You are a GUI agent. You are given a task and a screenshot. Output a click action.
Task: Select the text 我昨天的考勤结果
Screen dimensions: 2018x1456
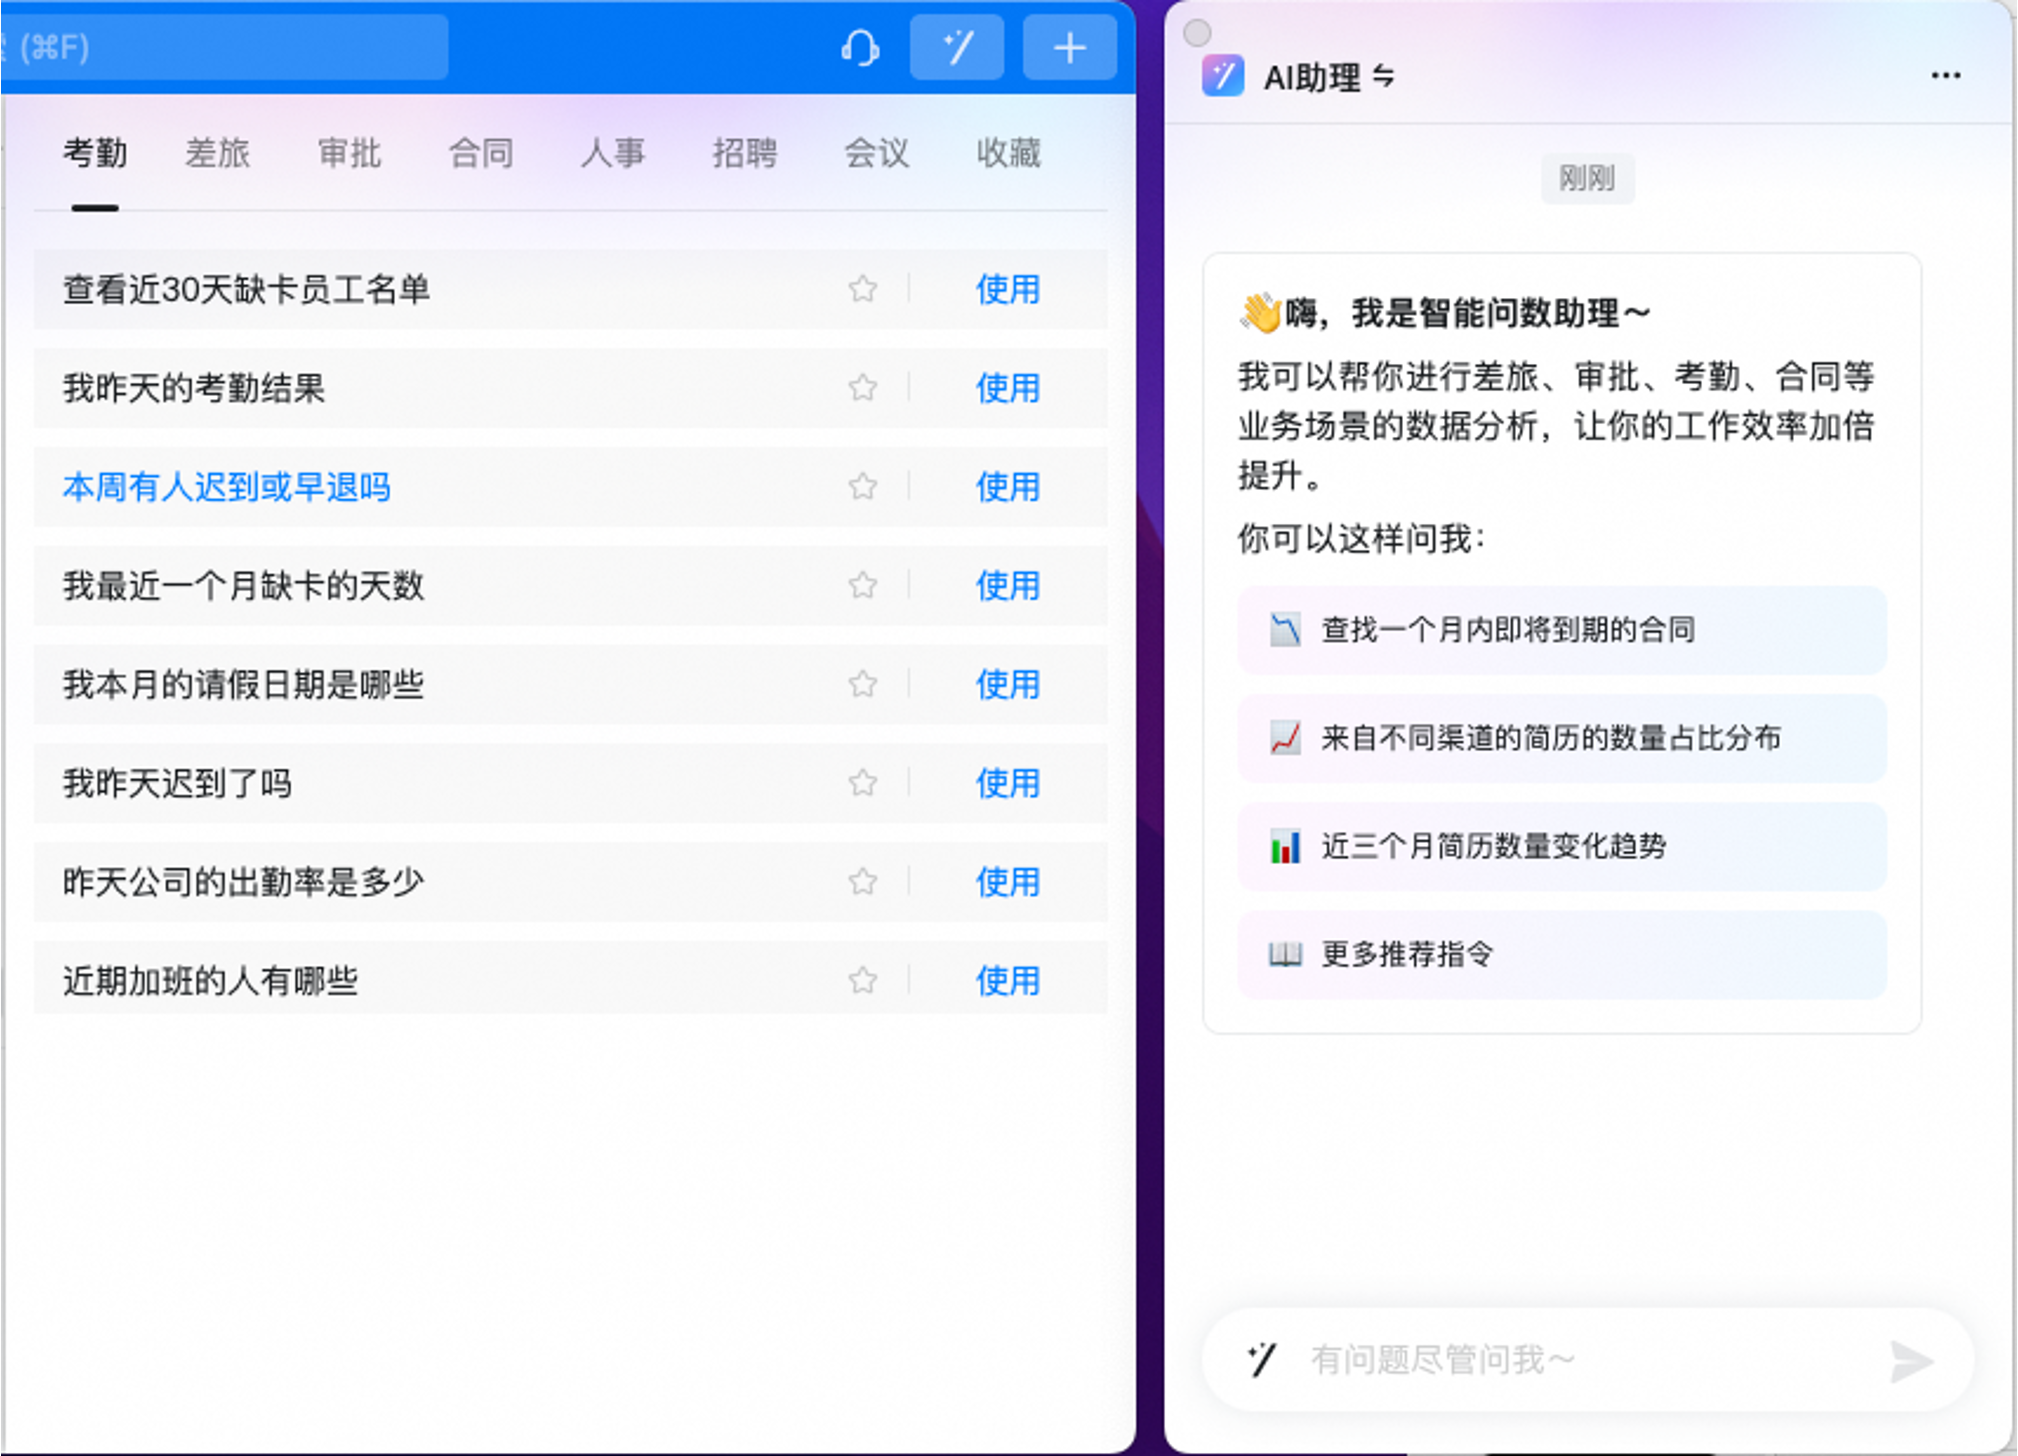(194, 388)
